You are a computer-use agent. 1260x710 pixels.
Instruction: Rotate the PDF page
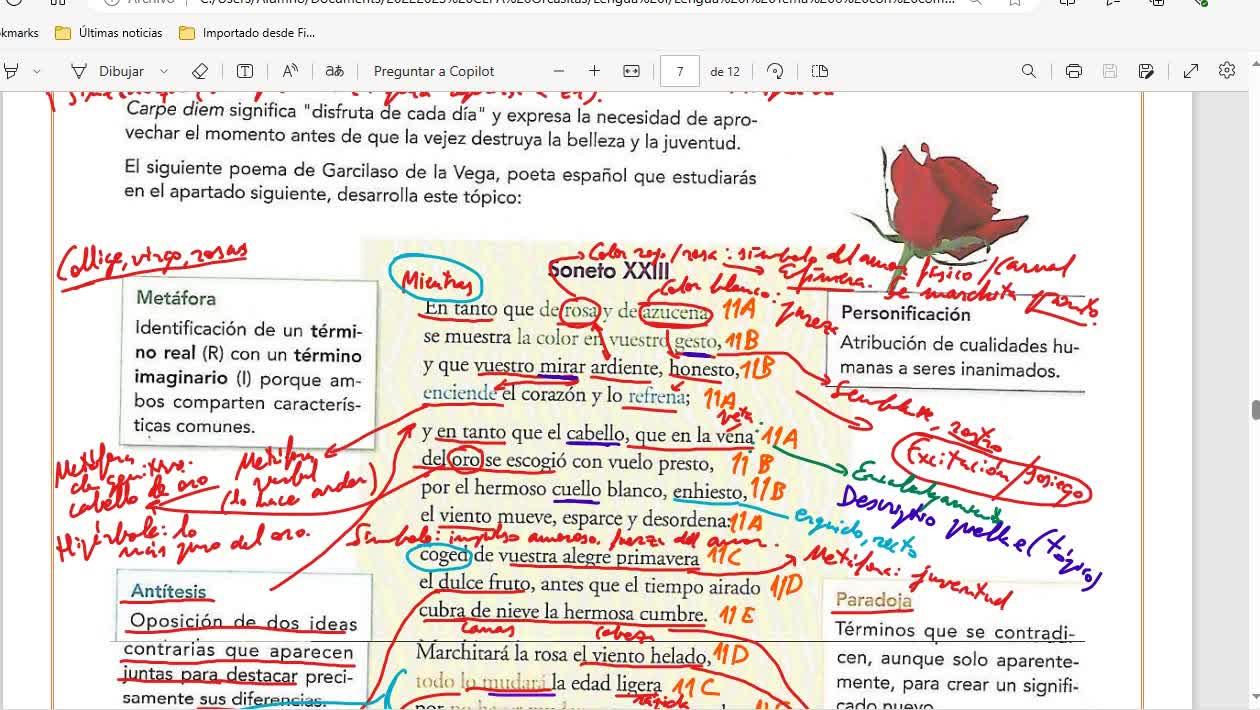click(775, 71)
